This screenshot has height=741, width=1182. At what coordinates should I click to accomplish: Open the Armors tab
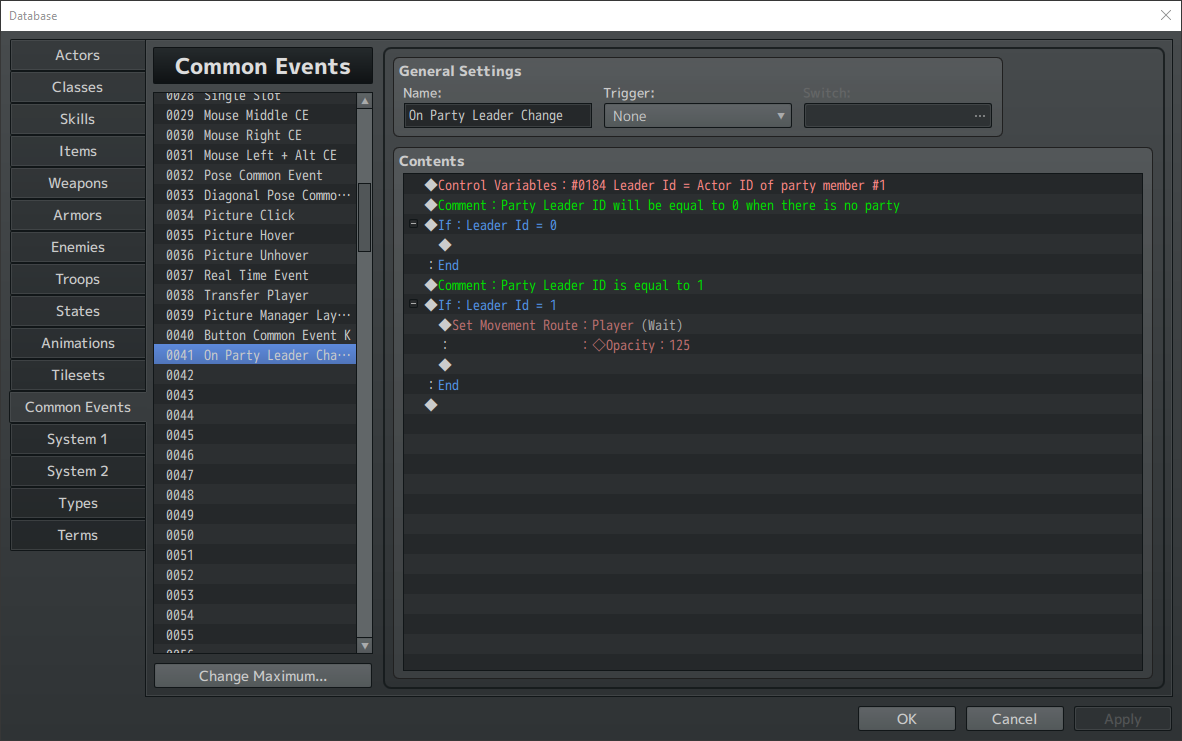point(78,215)
